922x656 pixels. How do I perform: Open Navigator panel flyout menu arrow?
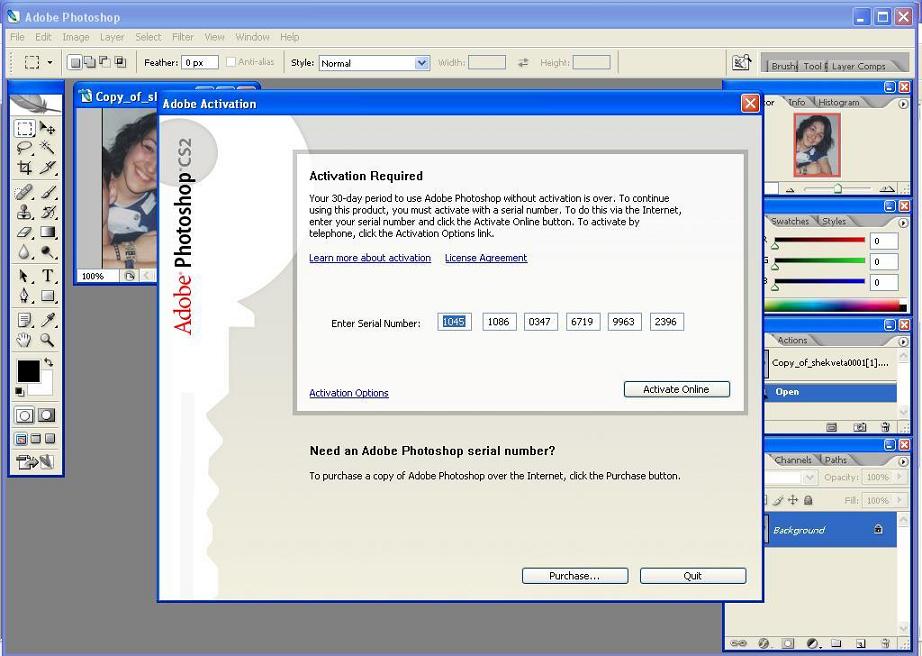[x=903, y=103]
